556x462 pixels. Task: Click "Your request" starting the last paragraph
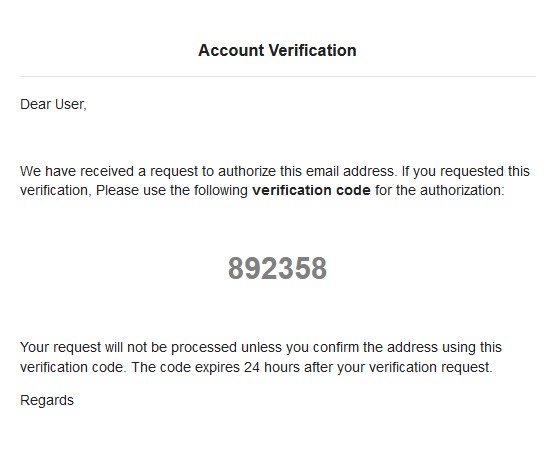pyautogui.click(x=61, y=347)
